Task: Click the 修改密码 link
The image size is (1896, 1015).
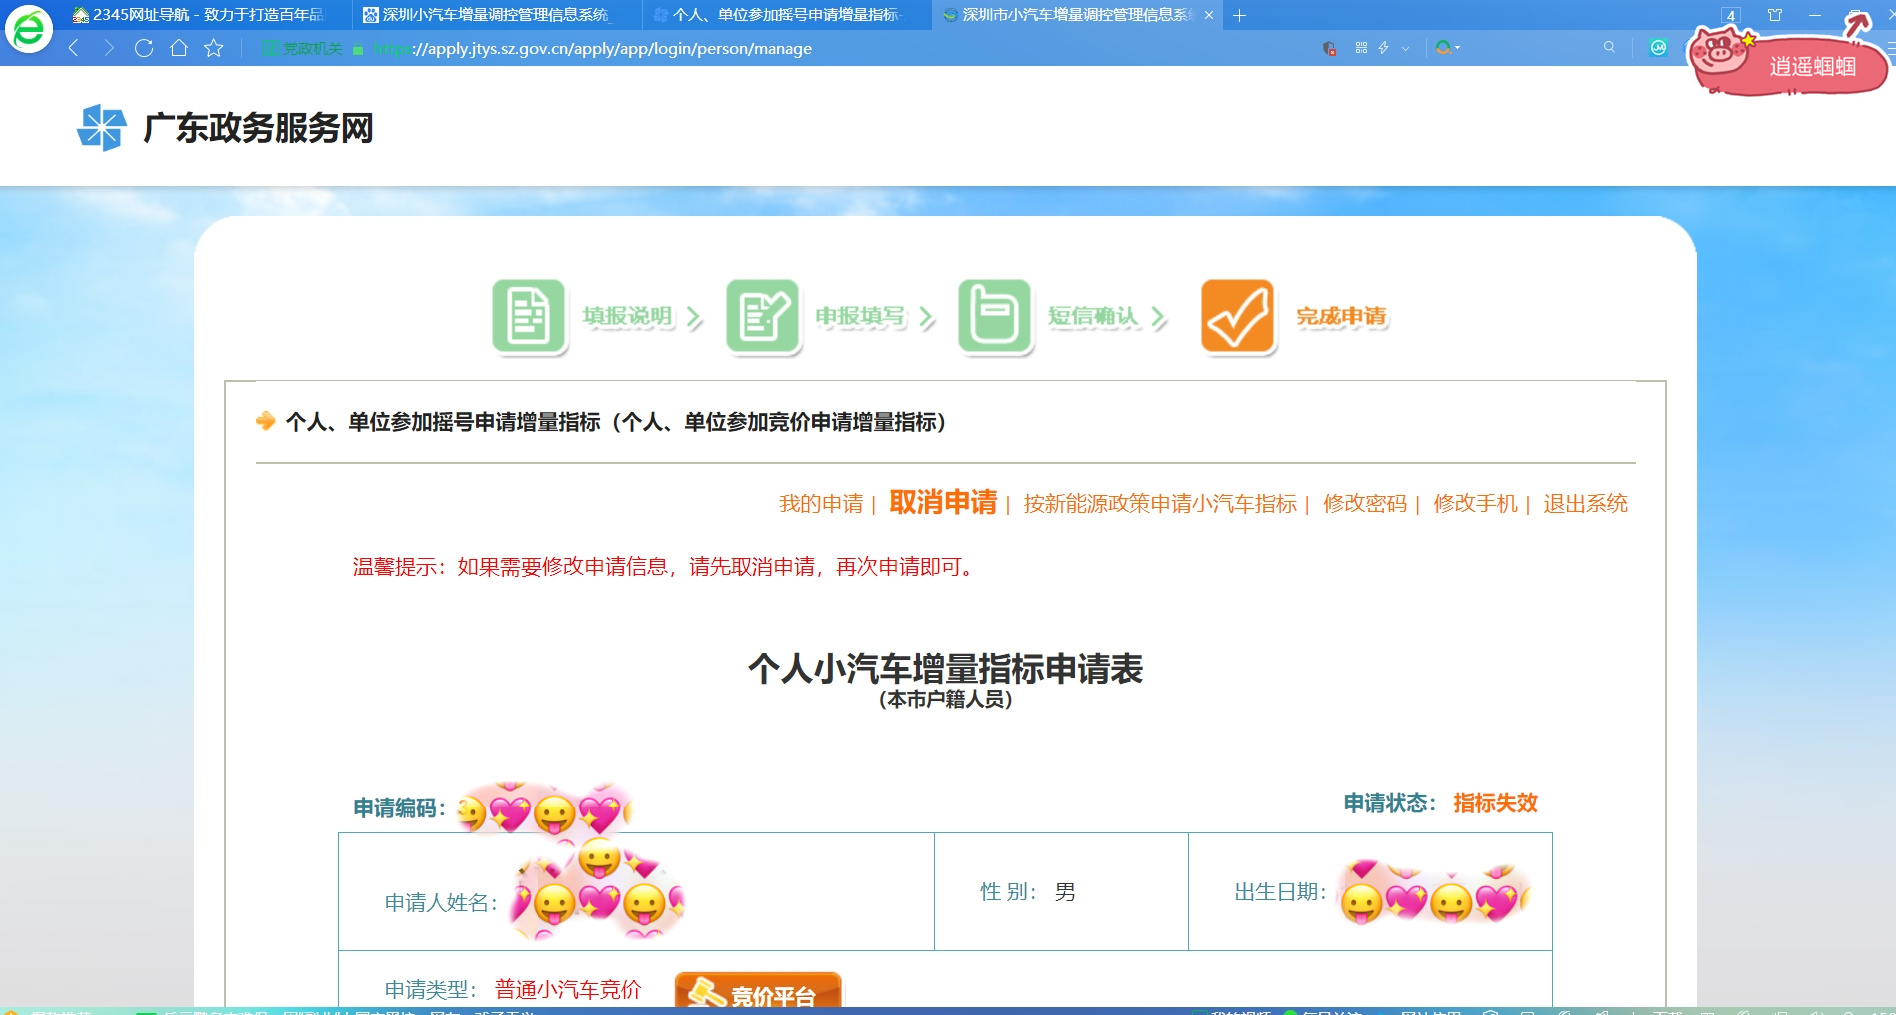Action: click(x=1365, y=504)
